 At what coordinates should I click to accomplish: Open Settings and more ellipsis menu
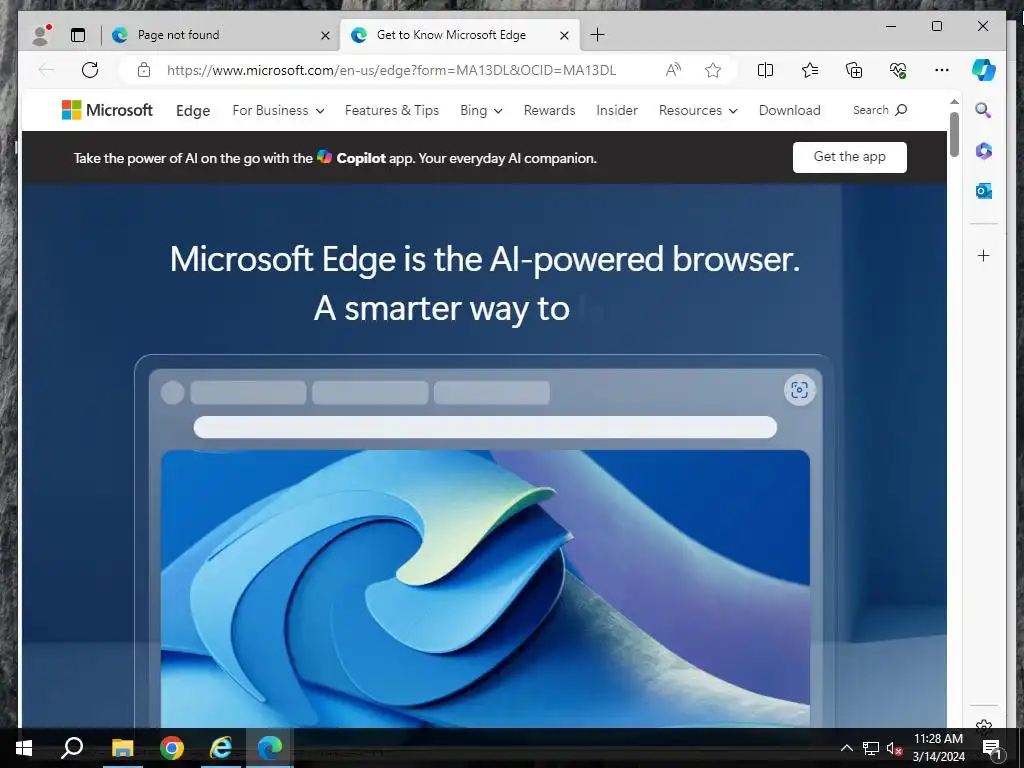click(x=942, y=70)
